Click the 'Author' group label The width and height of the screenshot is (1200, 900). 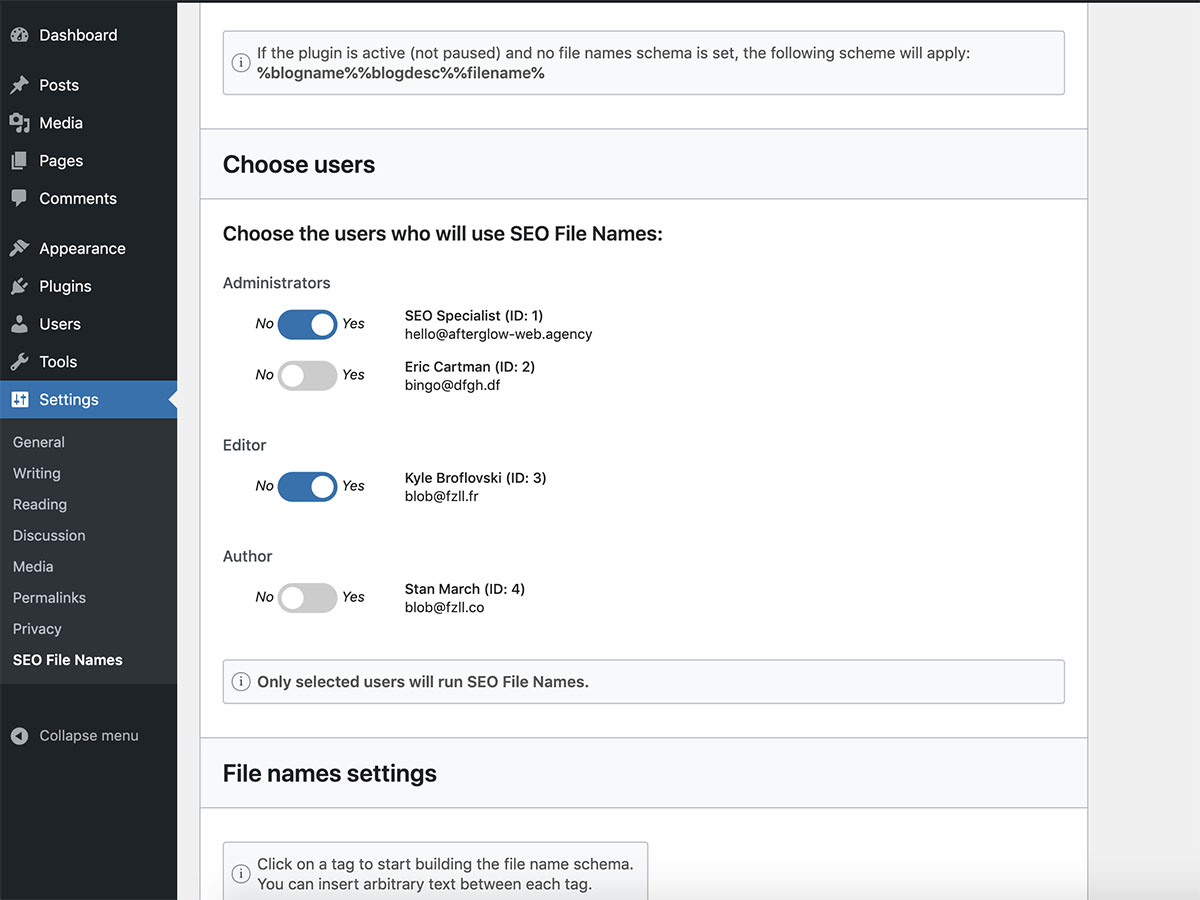point(248,556)
